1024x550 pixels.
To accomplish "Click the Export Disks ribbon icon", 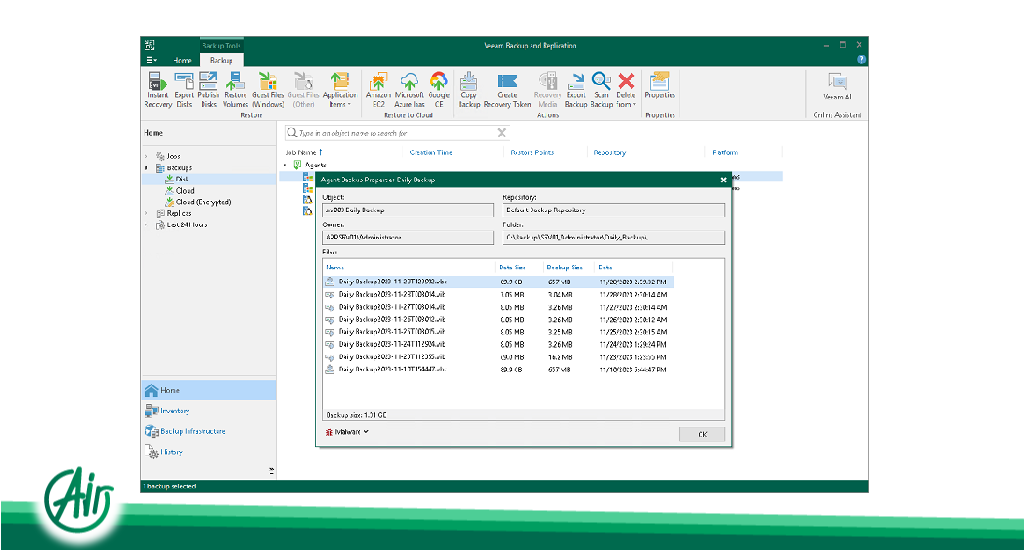I will (184, 89).
